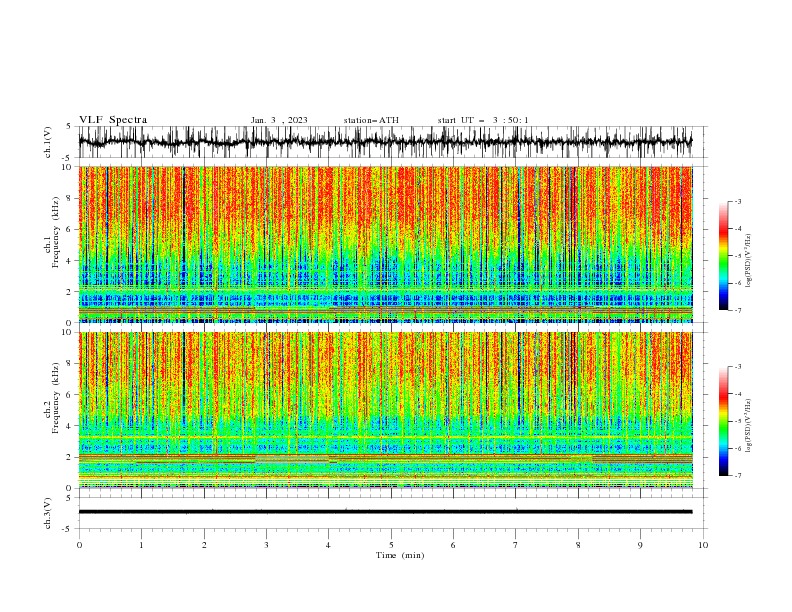Click the ch.1 Frequency (kHz) axis label
The height and width of the screenshot is (612, 792).
(52, 233)
